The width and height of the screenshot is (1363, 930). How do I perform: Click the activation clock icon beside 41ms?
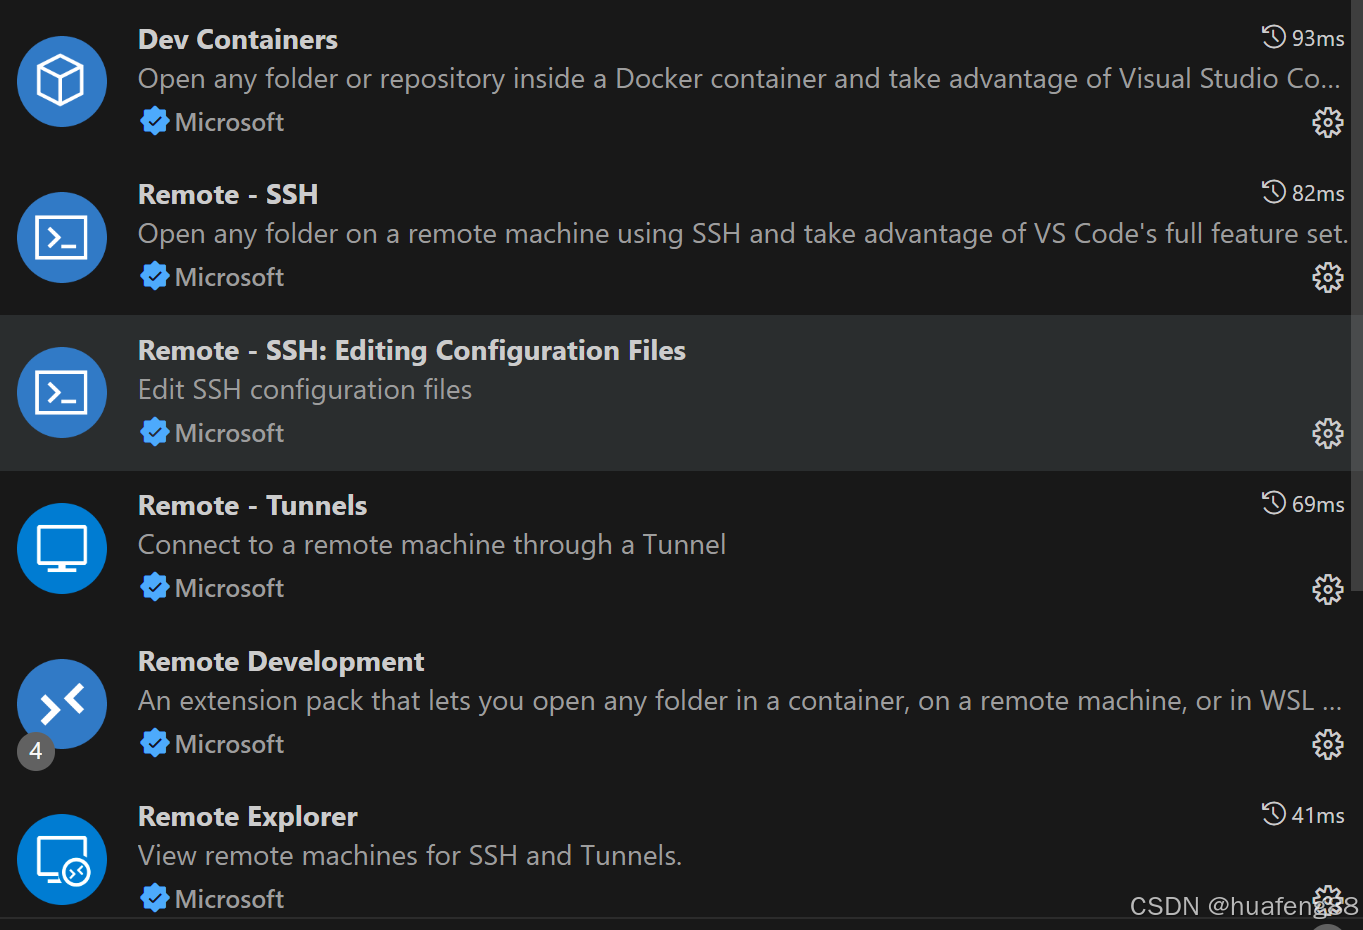click(x=1273, y=814)
